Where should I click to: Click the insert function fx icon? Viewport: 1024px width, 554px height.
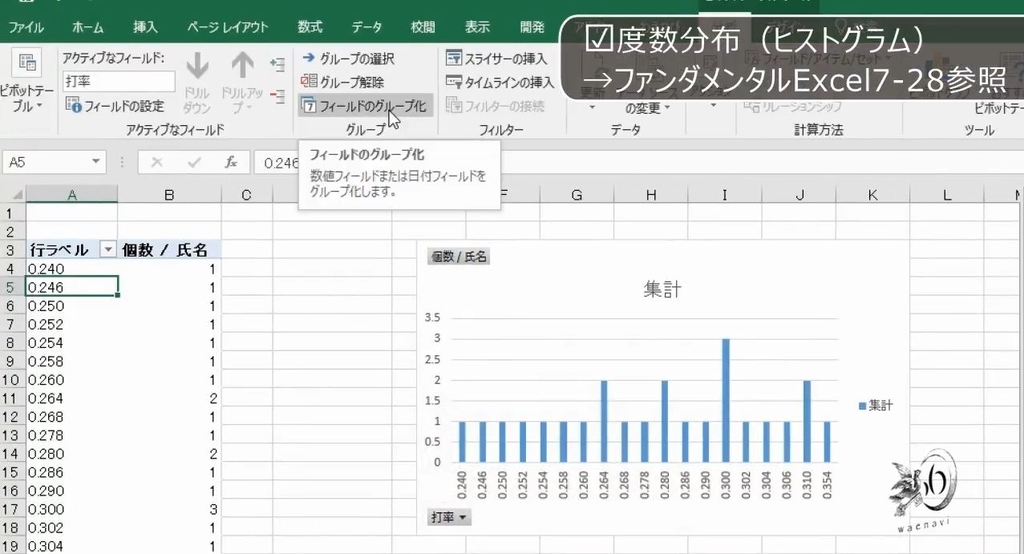(x=231, y=162)
